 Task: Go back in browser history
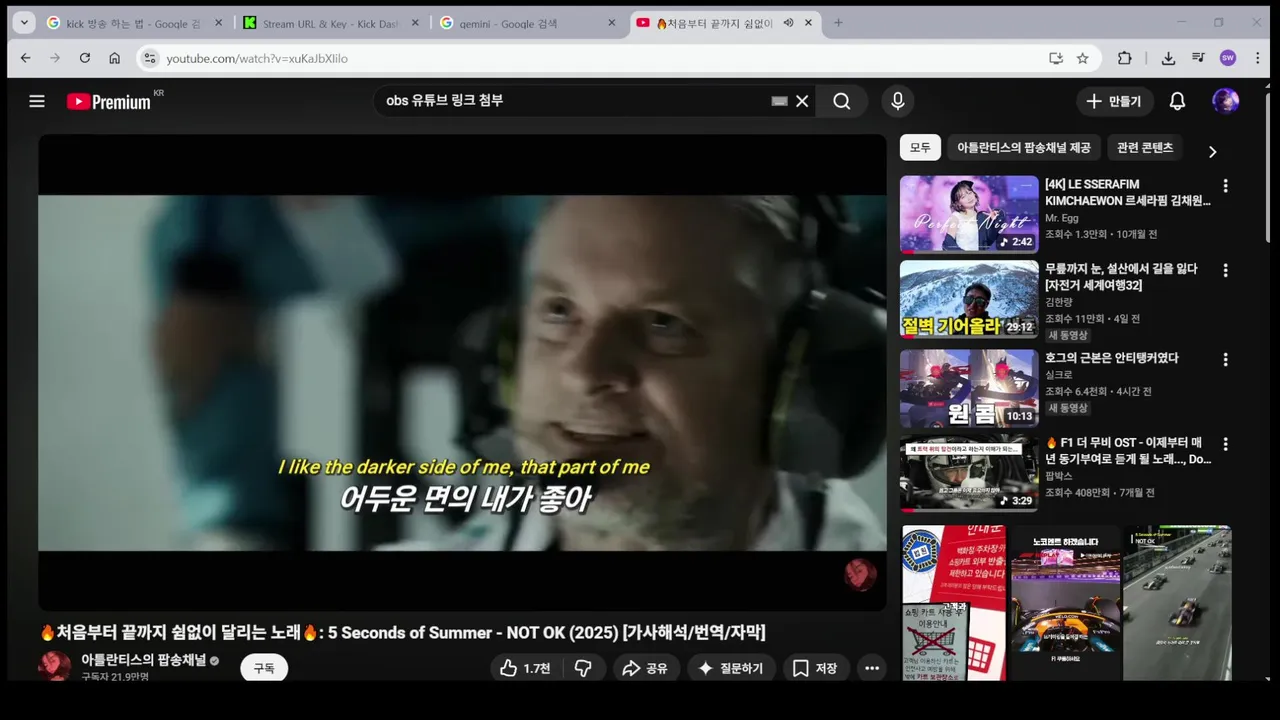pos(25,58)
